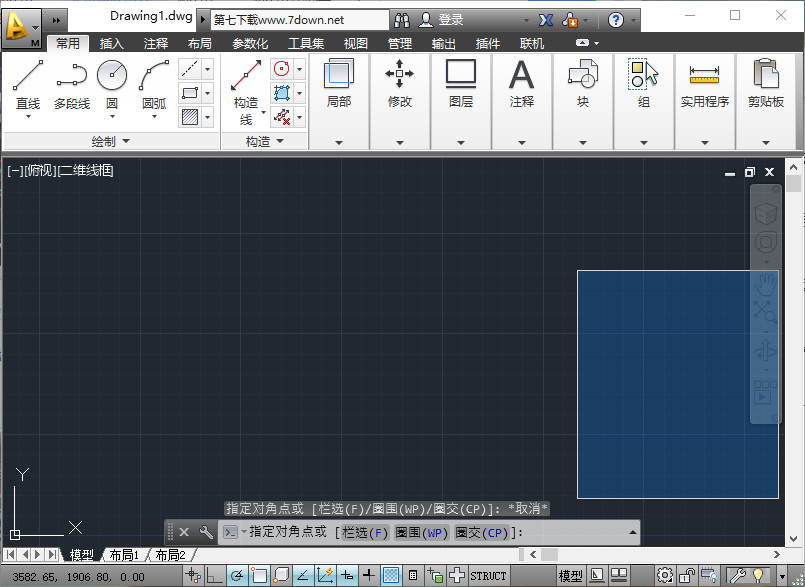
Task: Toggle the UI lock icon in status bar
Action: click(x=686, y=576)
